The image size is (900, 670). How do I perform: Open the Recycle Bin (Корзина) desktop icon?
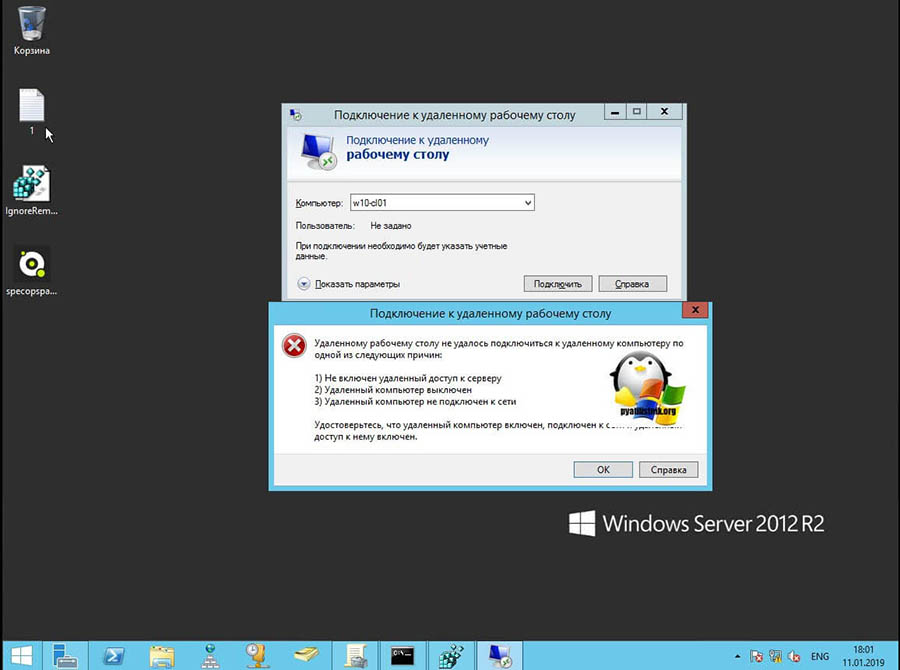tap(31, 24)
